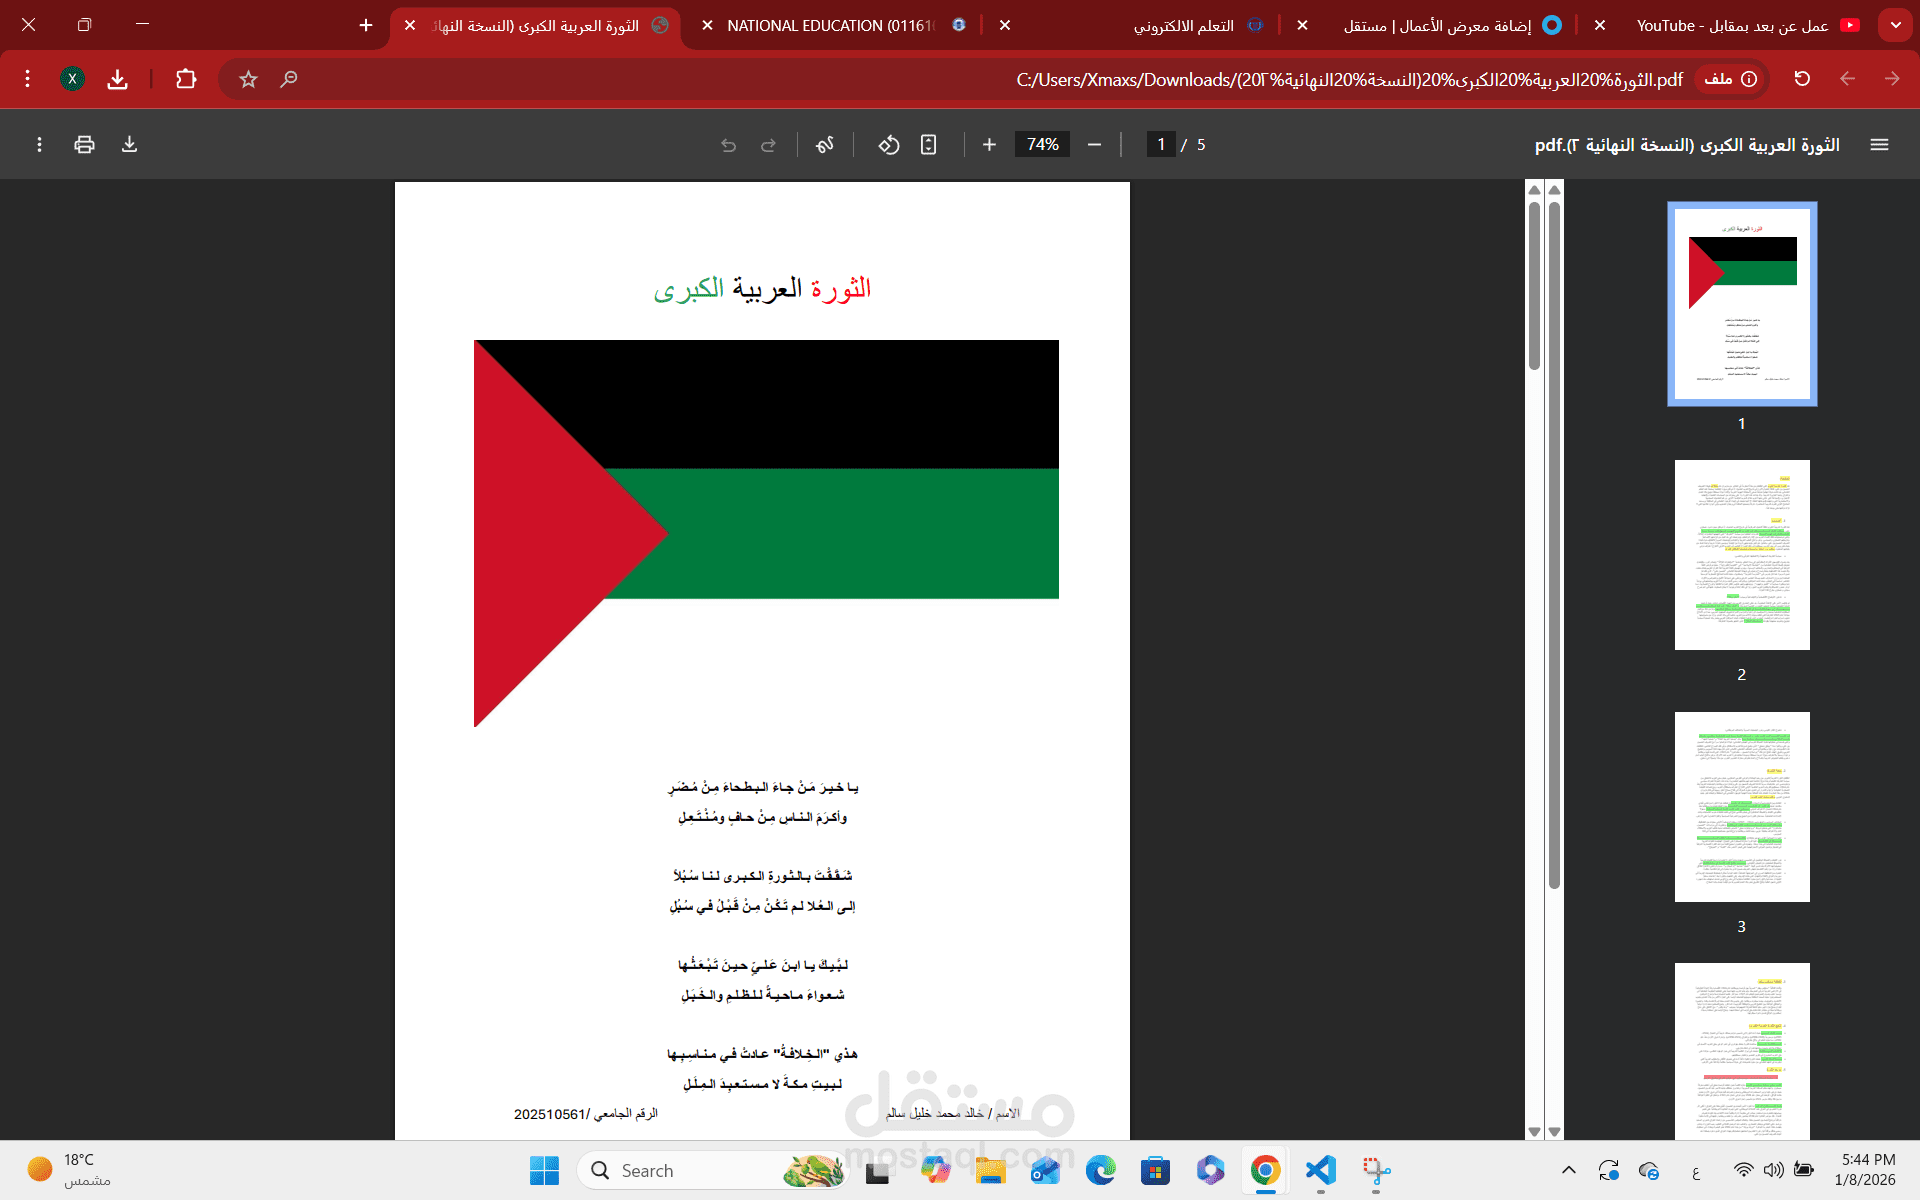Reload the current page
This screenshot has width=1920, height=1200.
(x=1801, y=79)
